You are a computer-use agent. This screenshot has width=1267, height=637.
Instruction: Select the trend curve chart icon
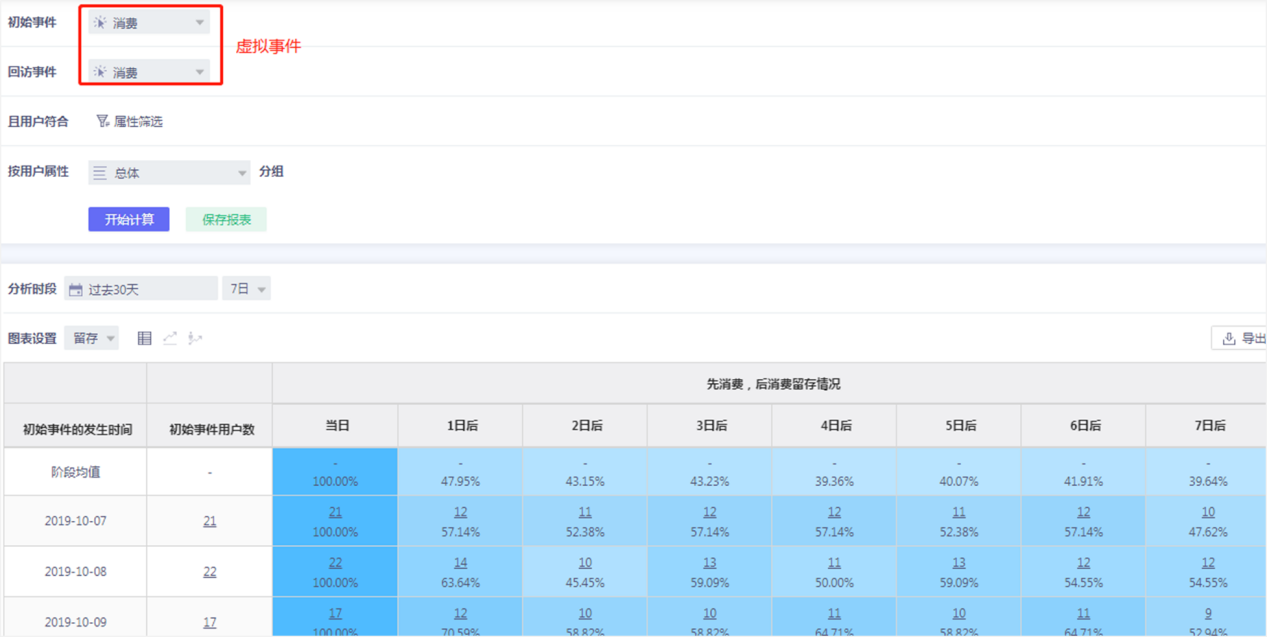(195, 339)
